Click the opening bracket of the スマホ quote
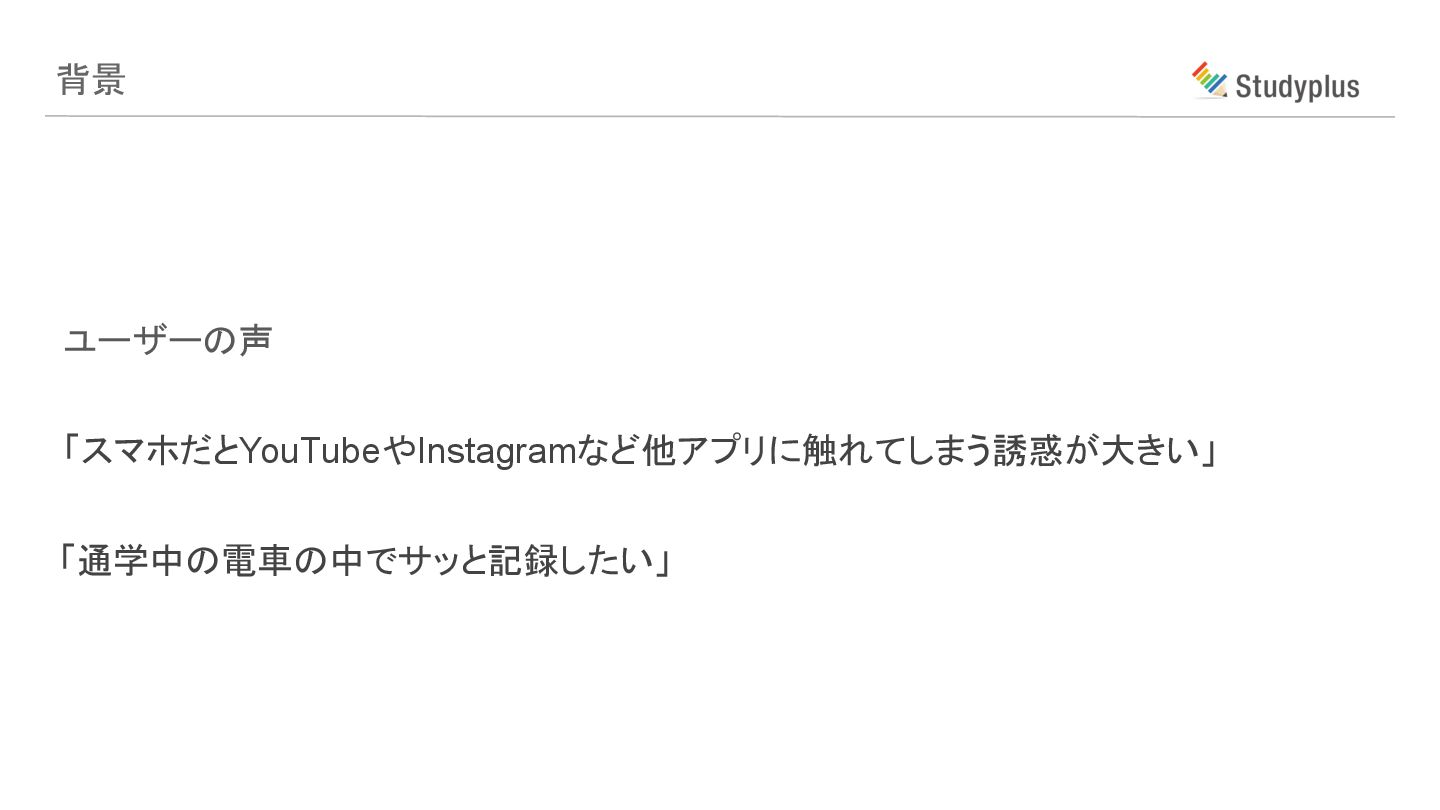Screen dimensions: 1440x810 point(70,449)
